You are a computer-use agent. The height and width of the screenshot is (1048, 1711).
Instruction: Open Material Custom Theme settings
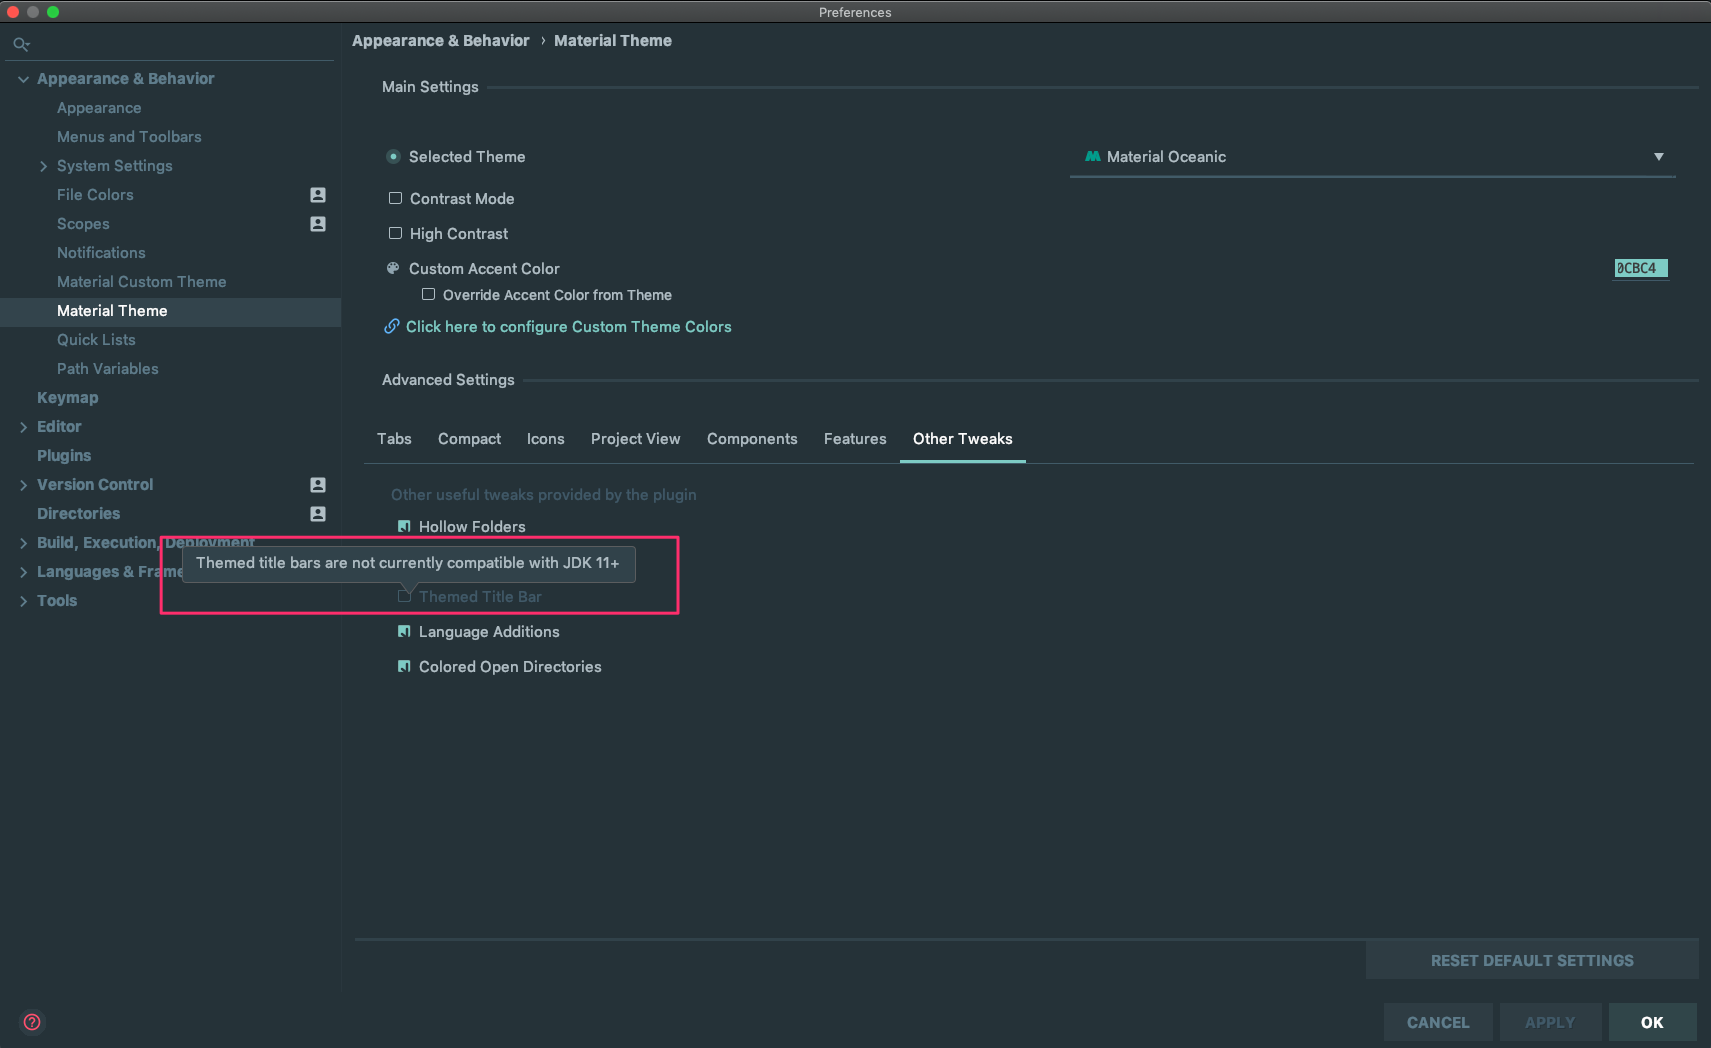click(141, 282)
